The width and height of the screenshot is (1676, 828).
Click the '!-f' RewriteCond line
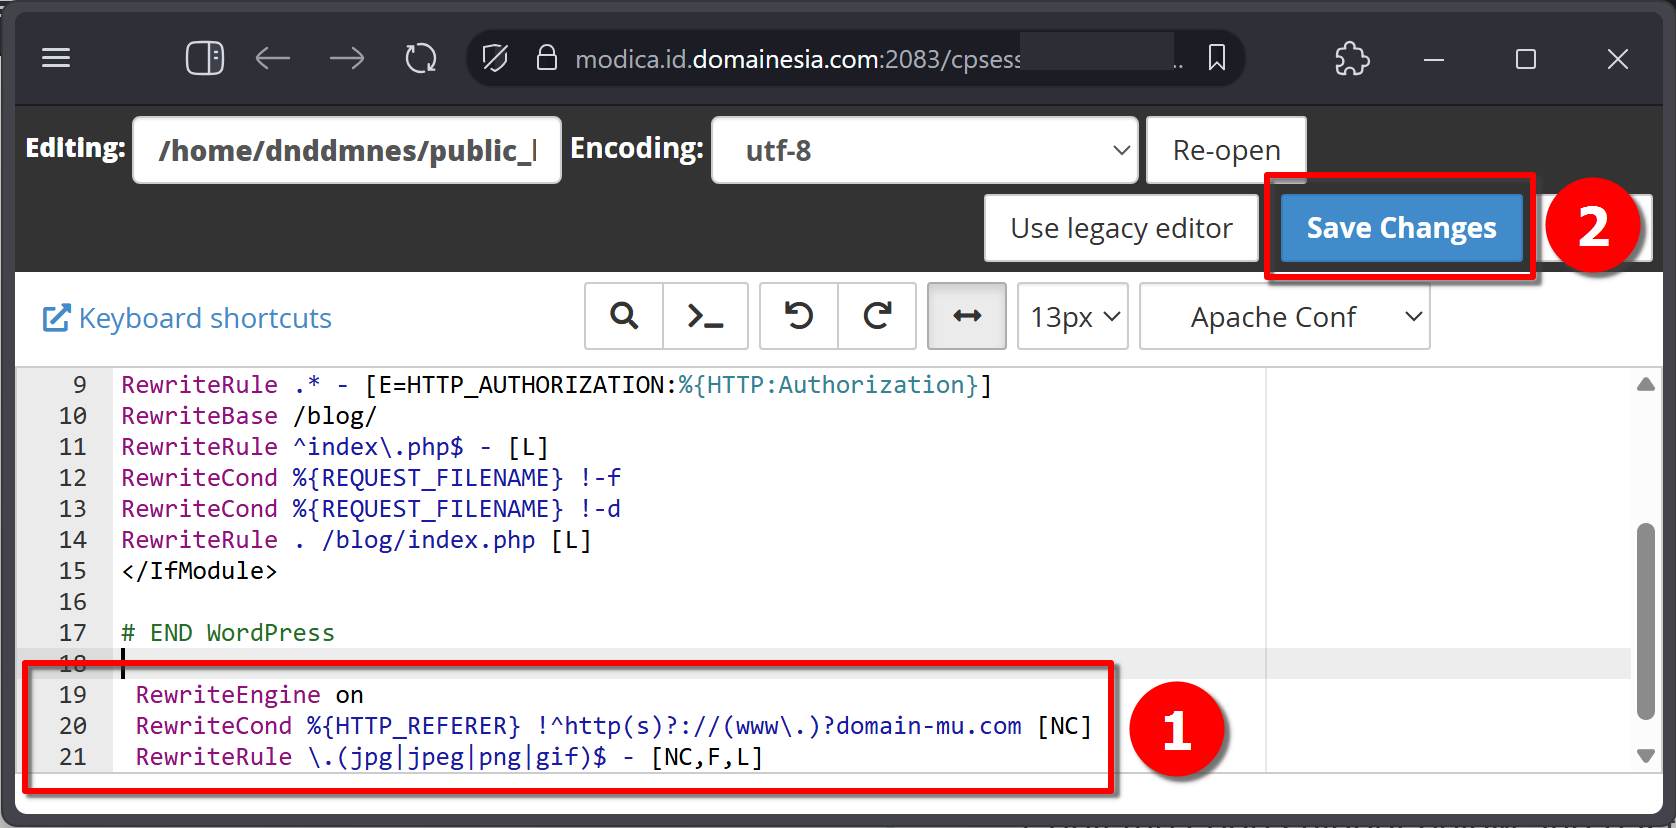(x=371, y=477)
